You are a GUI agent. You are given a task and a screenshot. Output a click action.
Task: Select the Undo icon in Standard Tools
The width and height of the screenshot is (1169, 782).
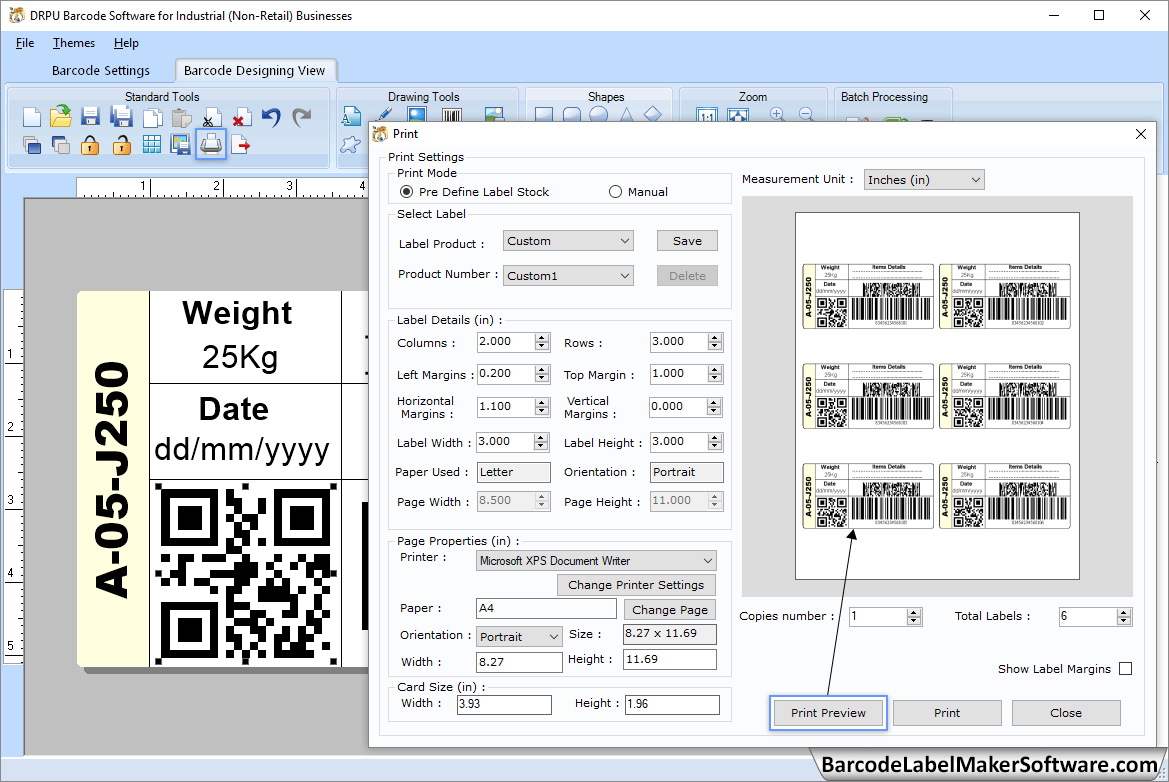tap(271, 115)
